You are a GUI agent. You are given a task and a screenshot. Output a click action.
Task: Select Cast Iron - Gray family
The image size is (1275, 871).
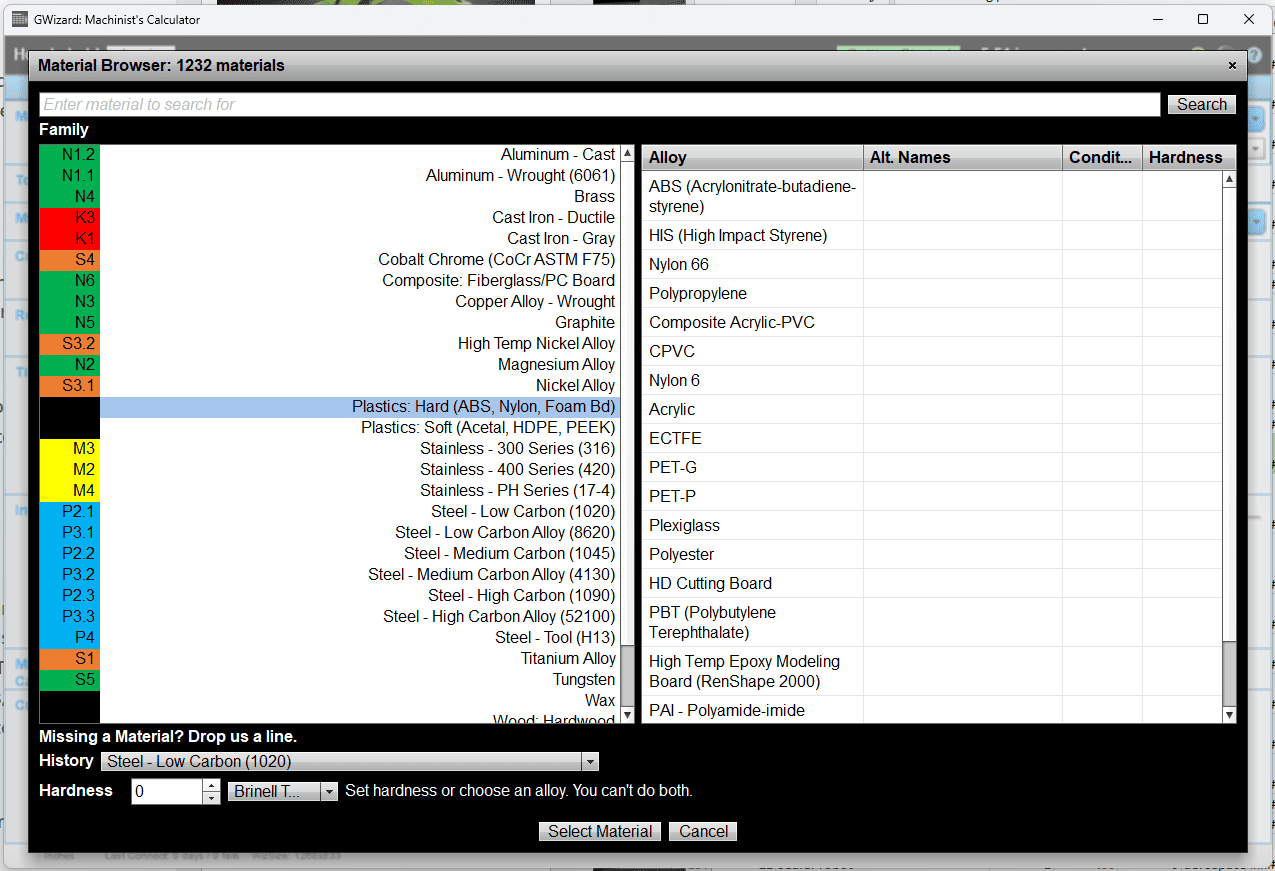[x=330, y=239]
